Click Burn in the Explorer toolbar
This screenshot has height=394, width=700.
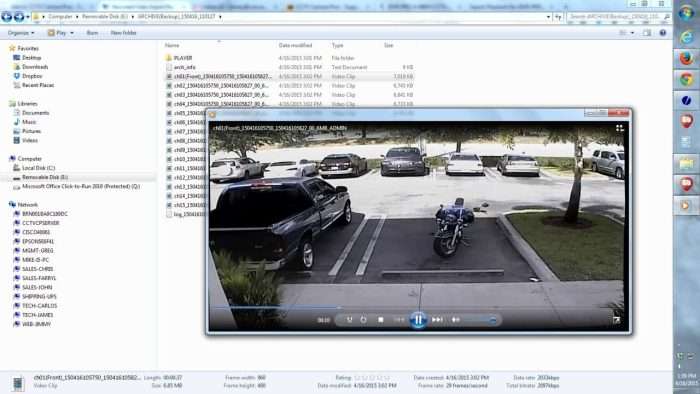pyautogui.click(x=92, y=33)
